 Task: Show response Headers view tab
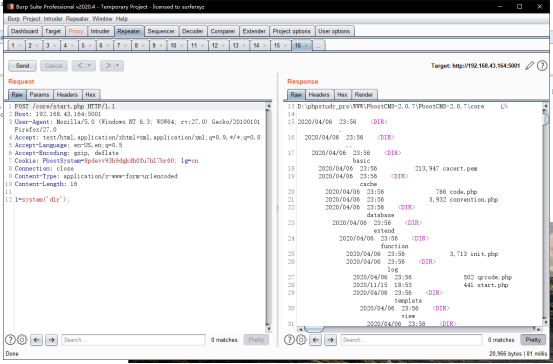[x=319, y=95]
